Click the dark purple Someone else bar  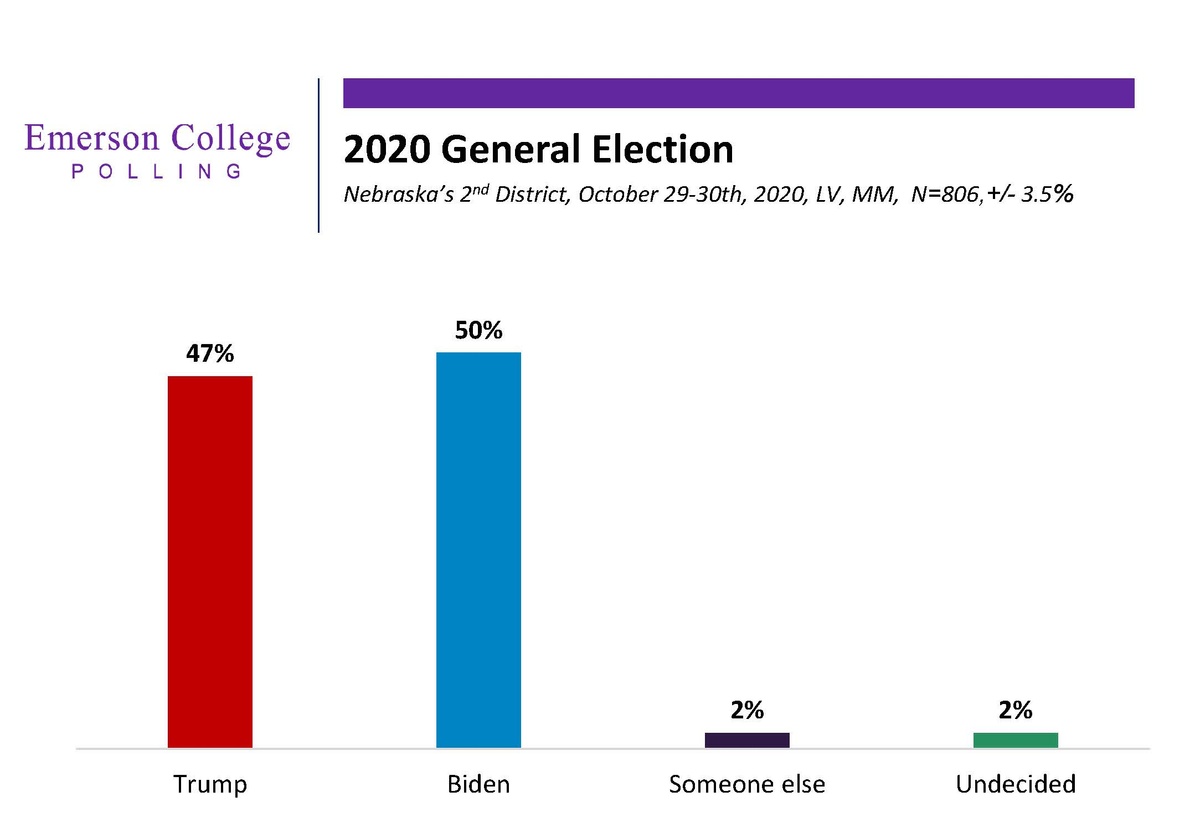747,740
